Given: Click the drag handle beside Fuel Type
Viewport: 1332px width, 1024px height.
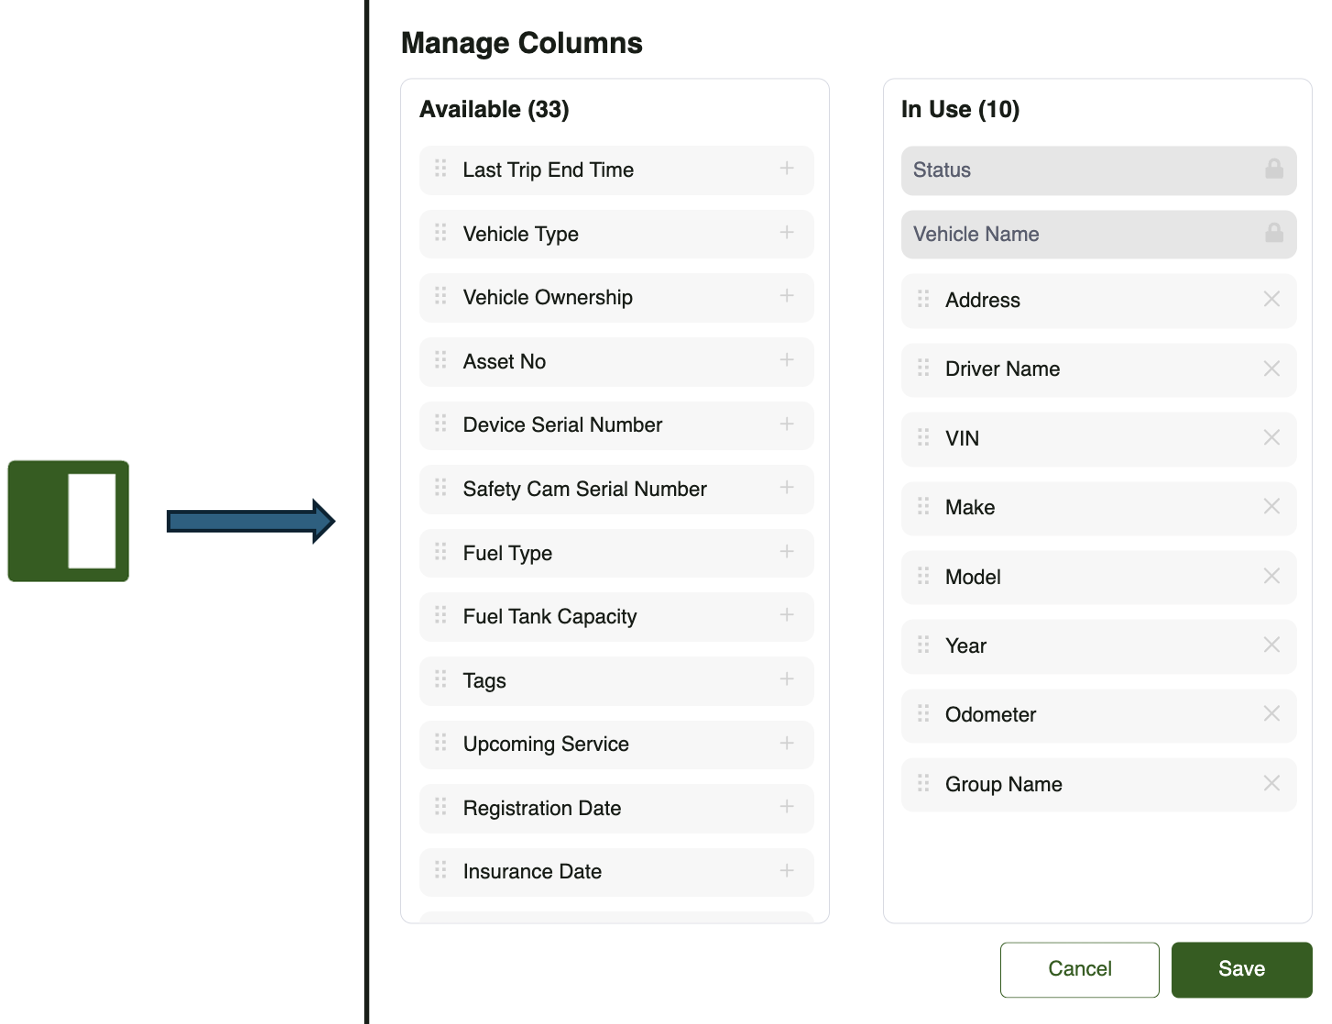Looking at the screenshot, I should click(x=441, y=552).
